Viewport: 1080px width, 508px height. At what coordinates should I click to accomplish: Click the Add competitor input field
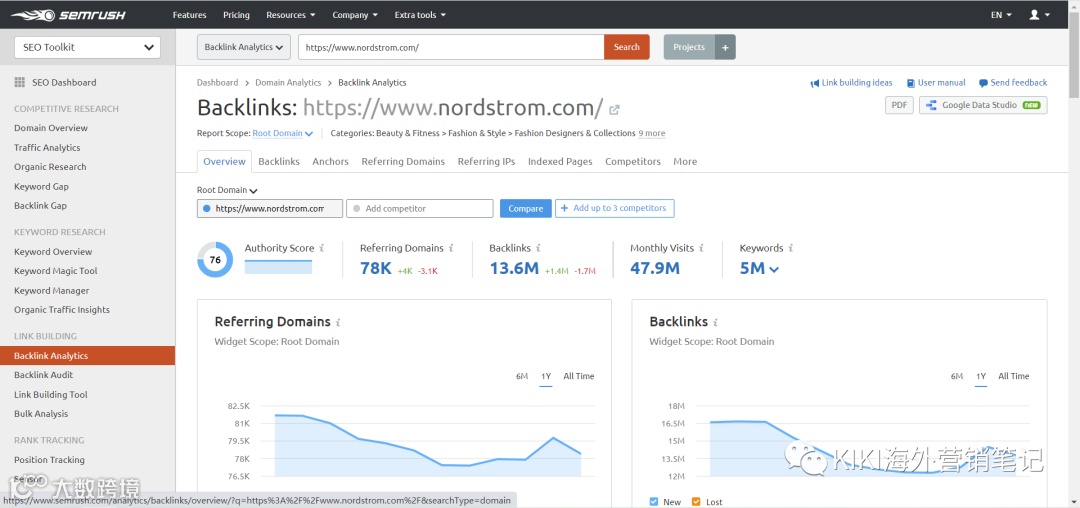(419, 209)
